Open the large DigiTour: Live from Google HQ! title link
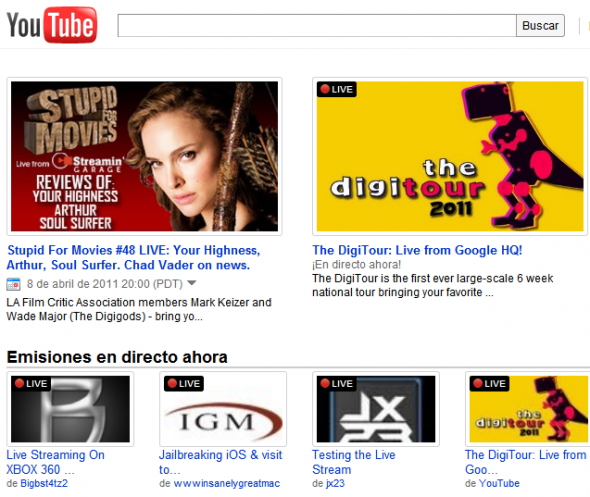The height and width of the screenshot is (497, 590). pos(417,250)
